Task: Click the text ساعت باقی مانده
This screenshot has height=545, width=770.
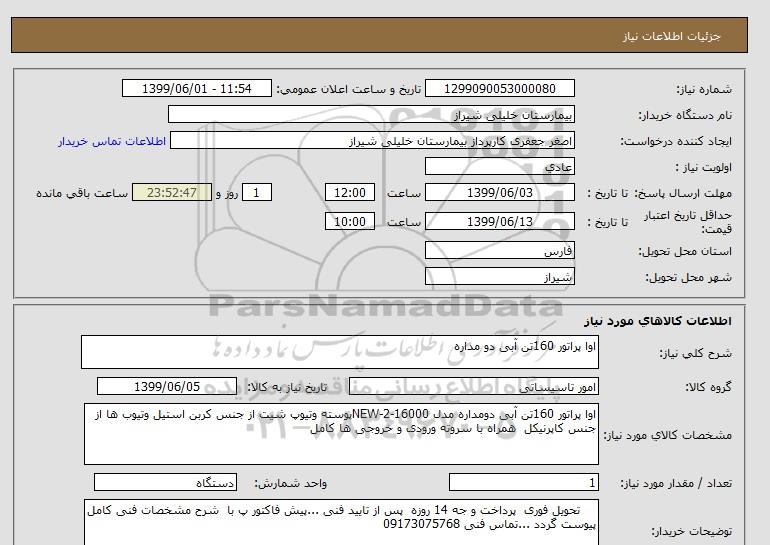Action: pos(82,193)
